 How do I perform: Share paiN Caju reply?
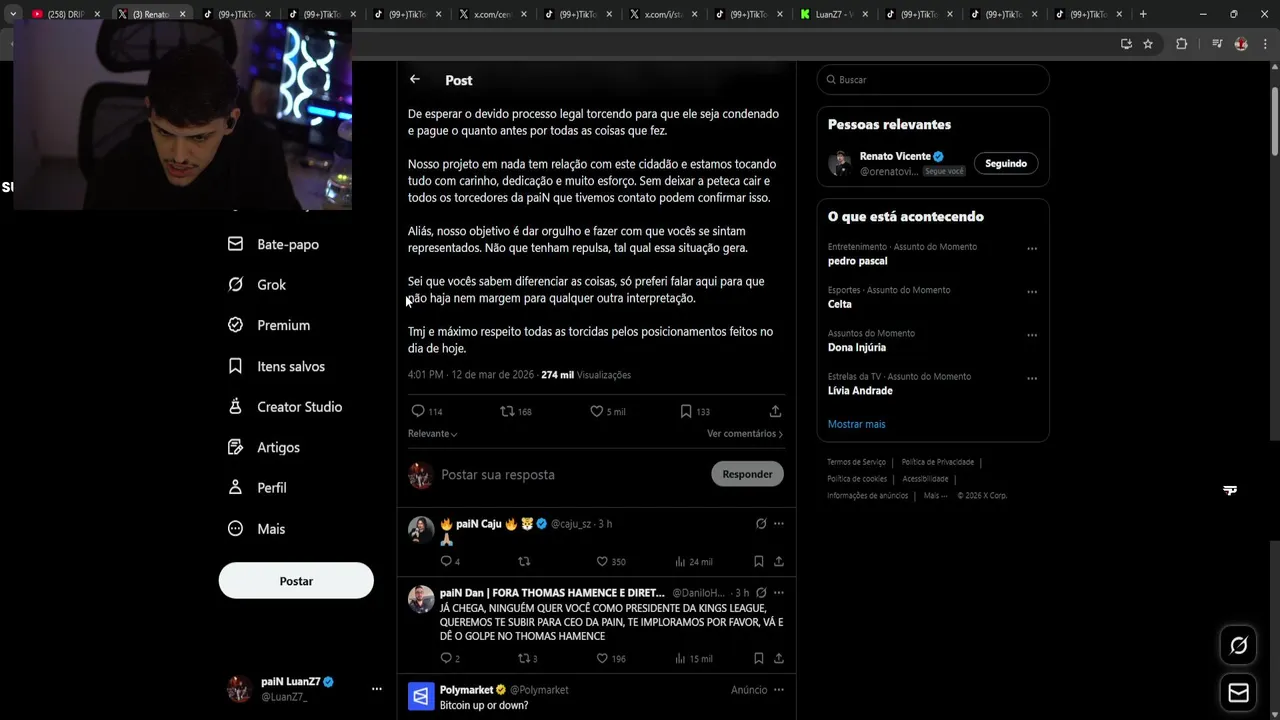tap(779, 561)
